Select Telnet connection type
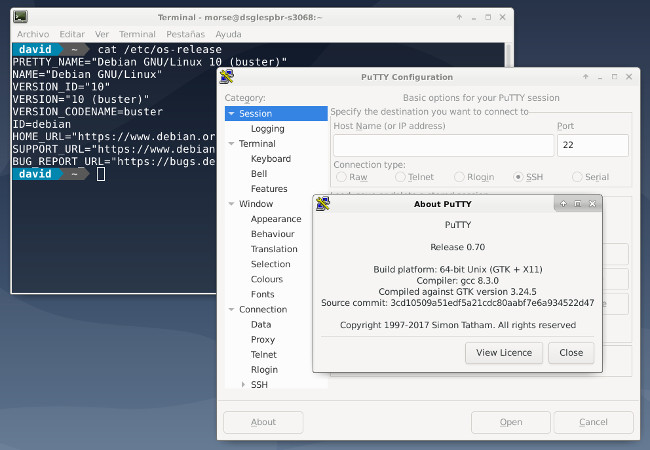650x450 pixels. coord(414,177)
